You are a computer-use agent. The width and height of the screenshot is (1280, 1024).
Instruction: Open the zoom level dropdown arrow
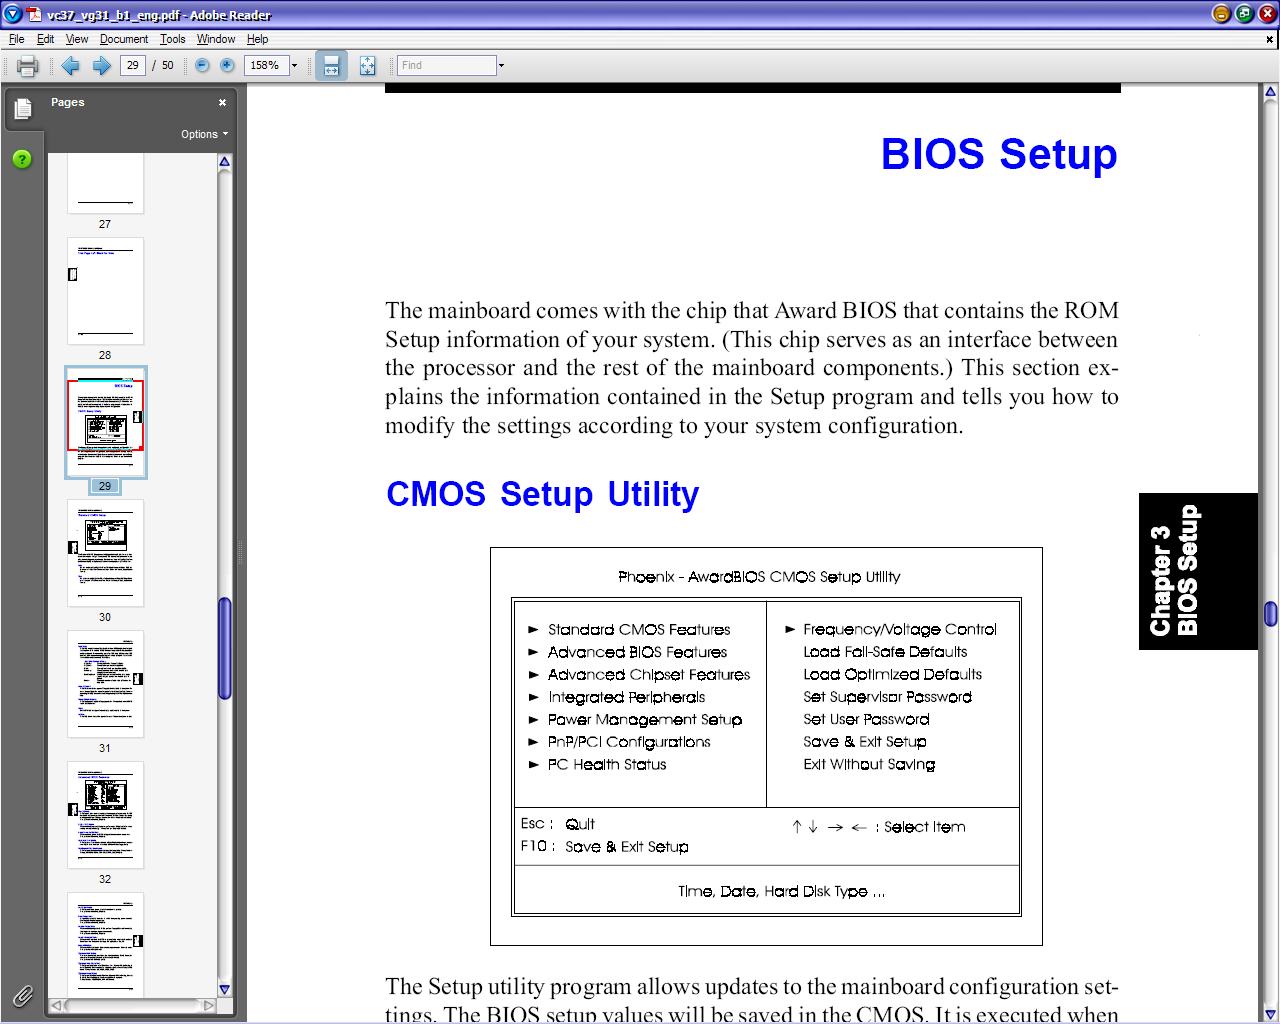(294, 66)
